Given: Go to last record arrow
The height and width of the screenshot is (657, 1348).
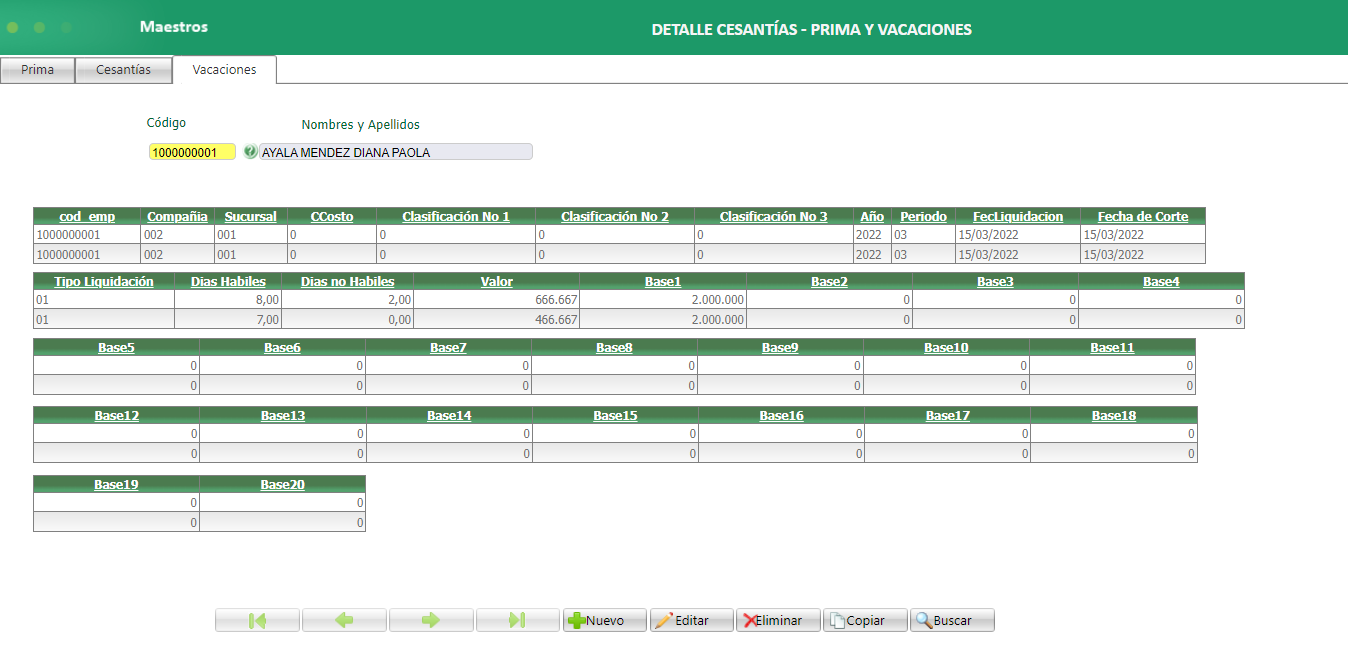Looking at the screenshot, I should [x=518, y=620].
